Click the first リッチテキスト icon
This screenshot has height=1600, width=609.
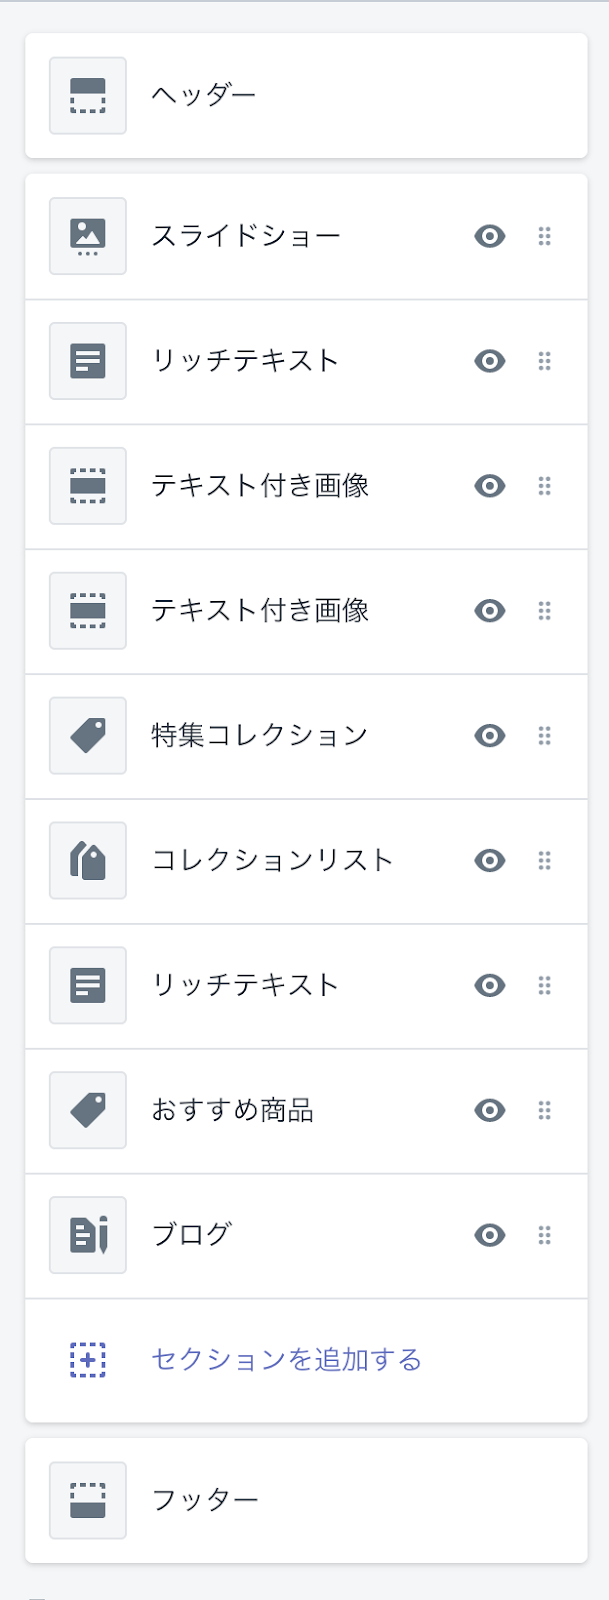tap(88, 361)
